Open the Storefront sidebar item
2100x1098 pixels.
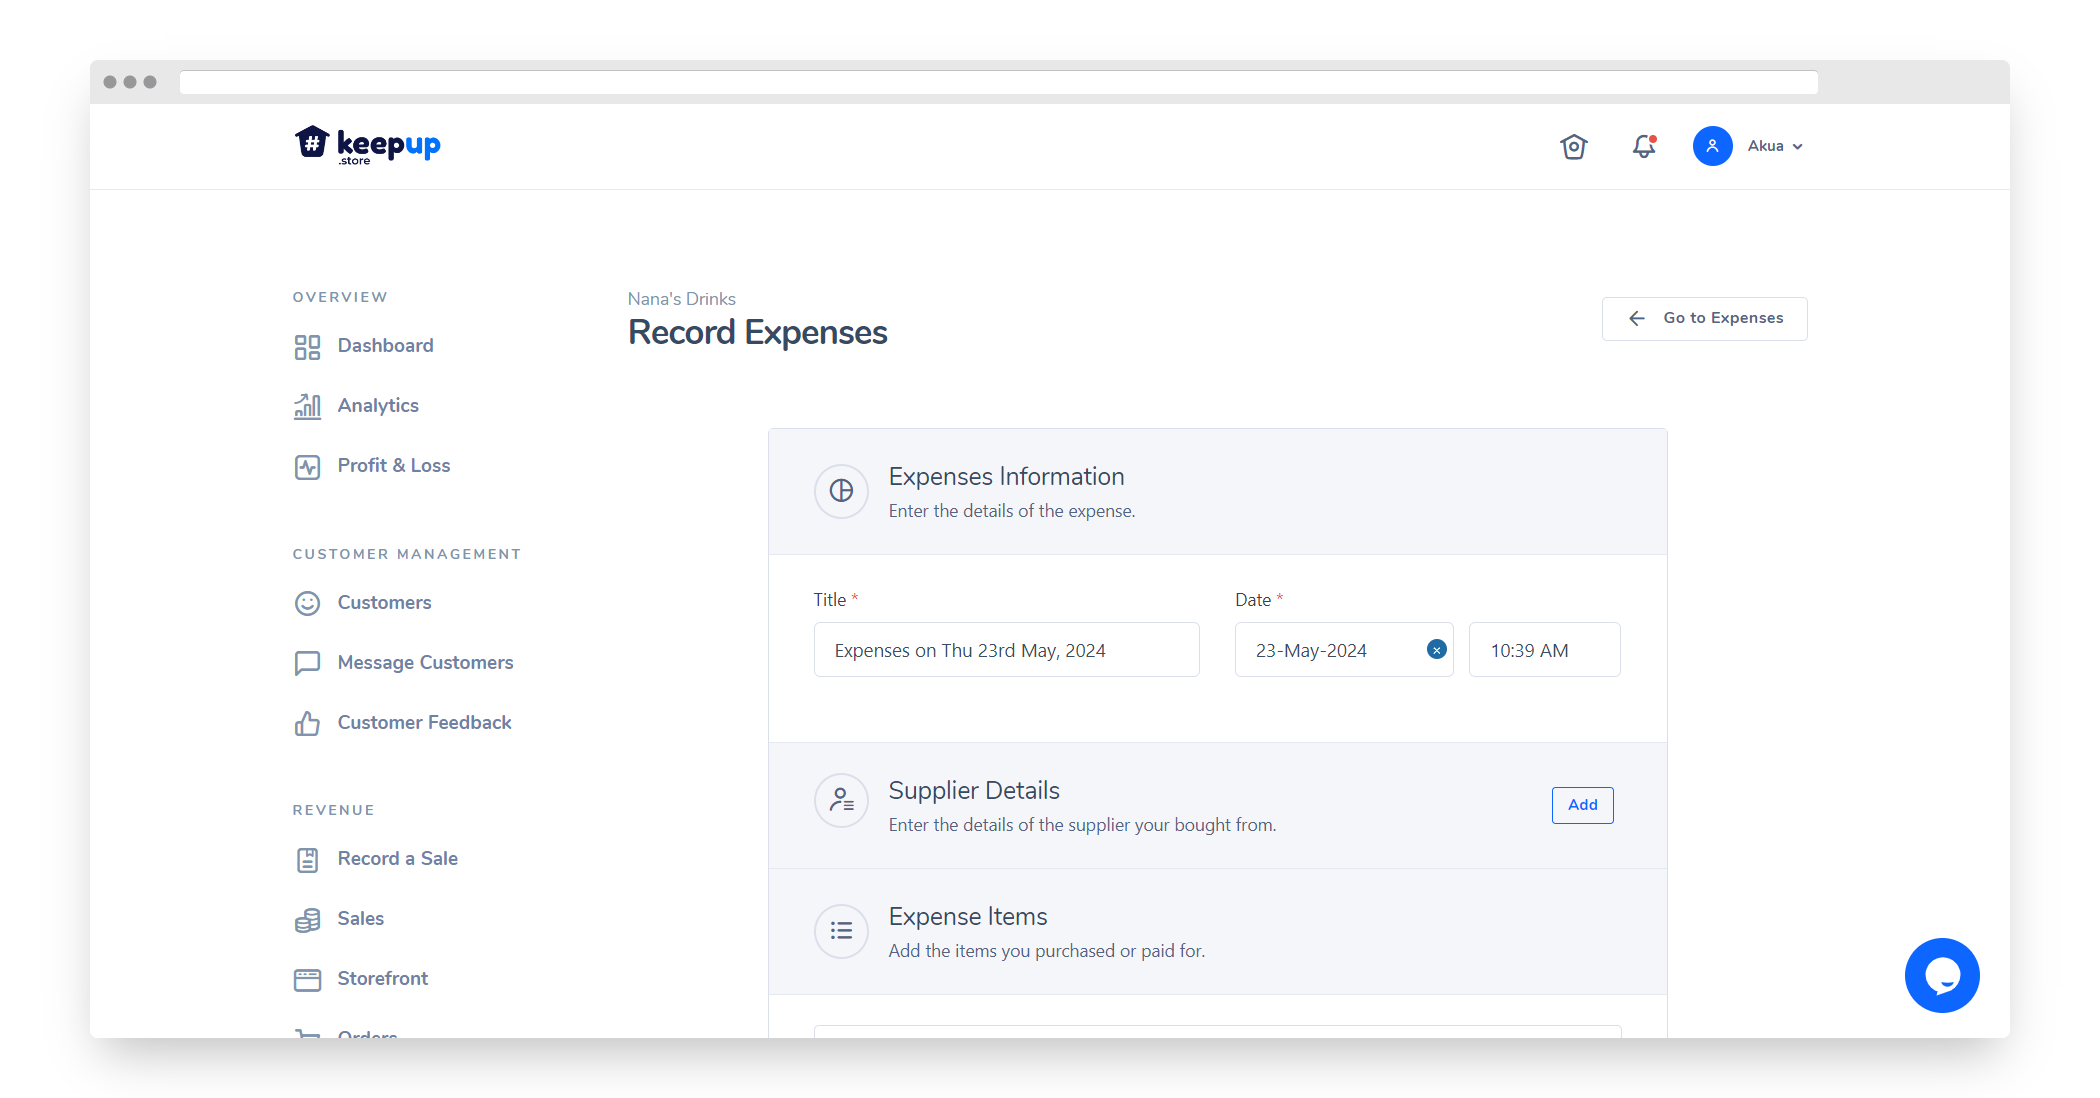tap(382, 979)
